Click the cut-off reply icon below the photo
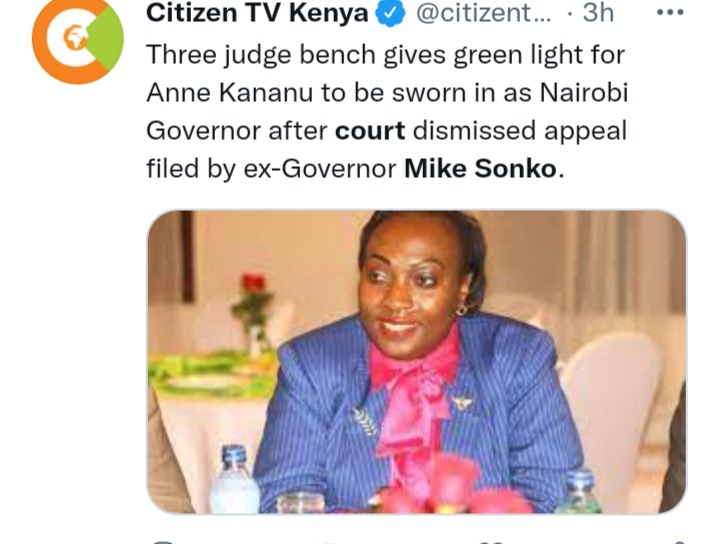Screen dimensions: 719x544 click(165, 542)
